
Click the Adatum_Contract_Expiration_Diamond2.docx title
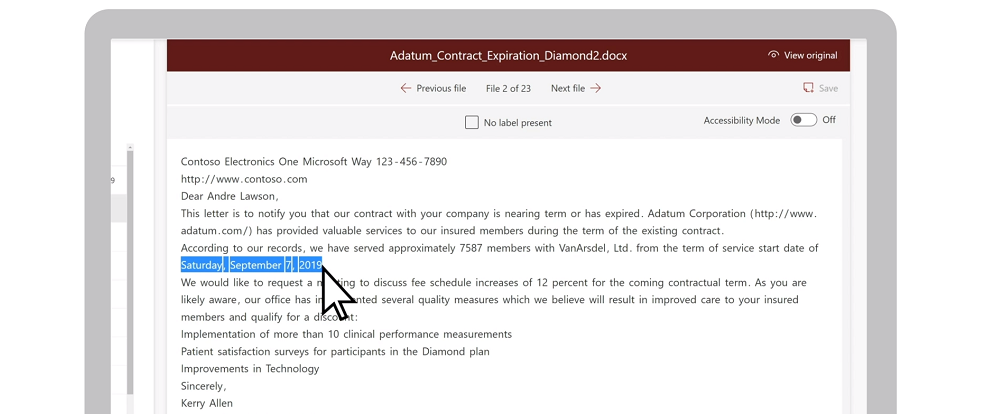tap(509, 56)
